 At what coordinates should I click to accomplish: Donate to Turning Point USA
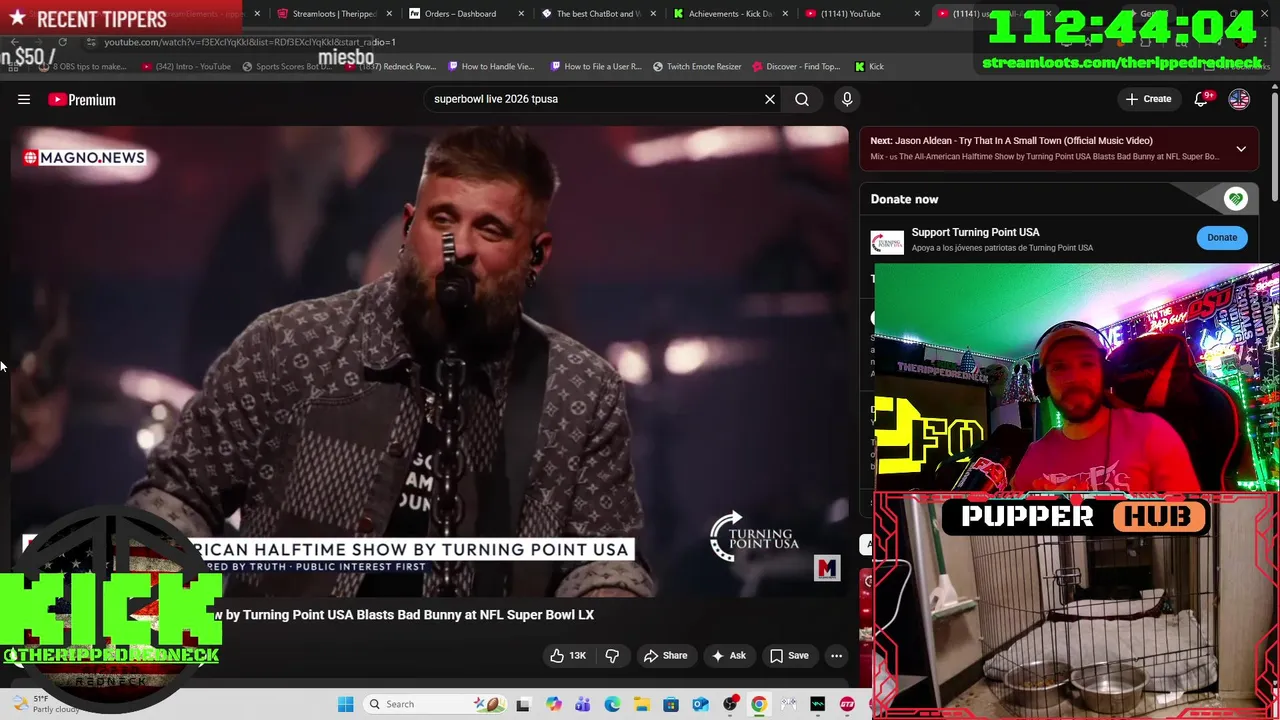click(x=1222, y=237)
